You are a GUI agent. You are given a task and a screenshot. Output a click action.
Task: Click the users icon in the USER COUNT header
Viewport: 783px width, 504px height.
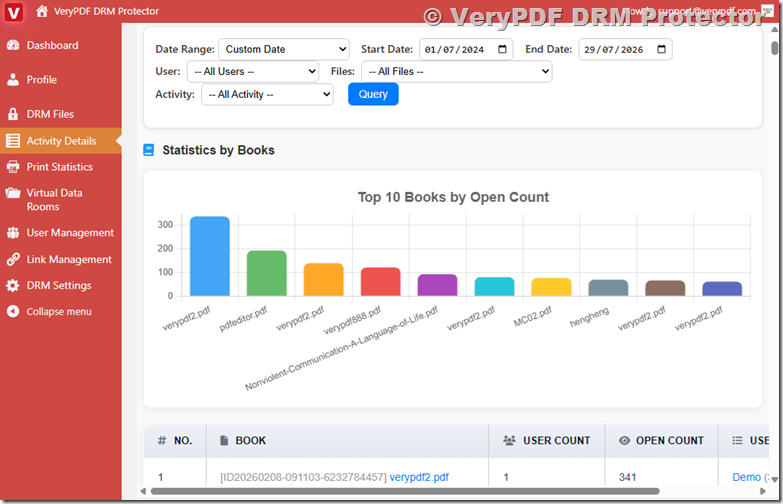[509, 441]
